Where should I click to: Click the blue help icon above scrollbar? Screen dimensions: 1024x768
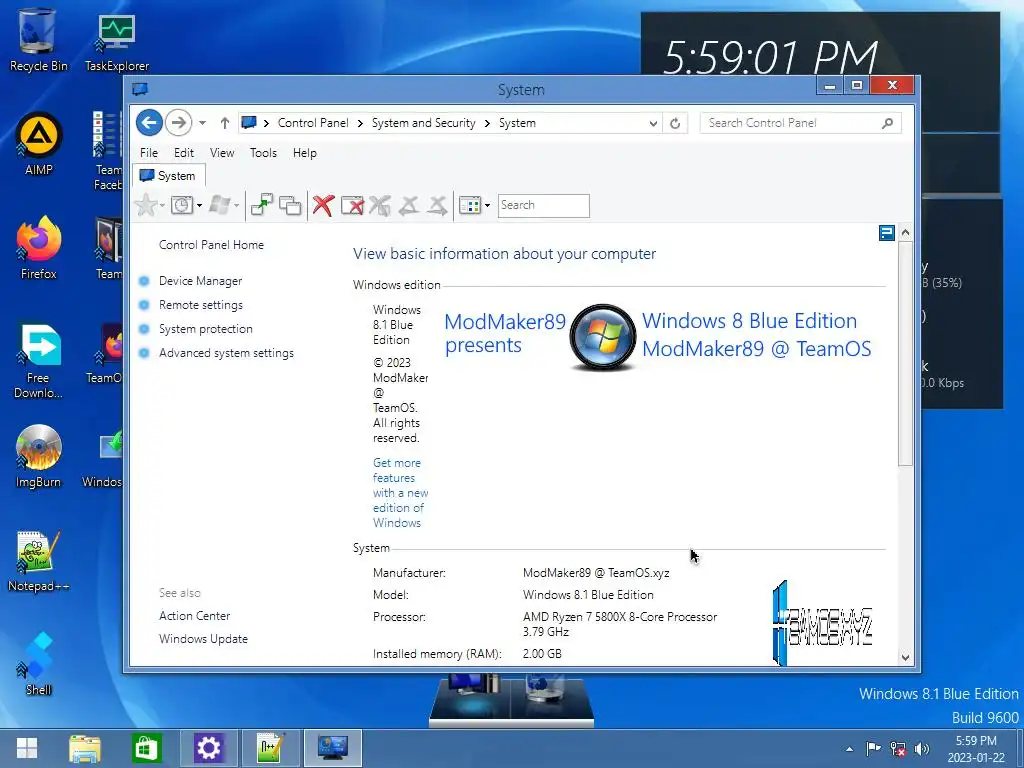tap(886, 233)
